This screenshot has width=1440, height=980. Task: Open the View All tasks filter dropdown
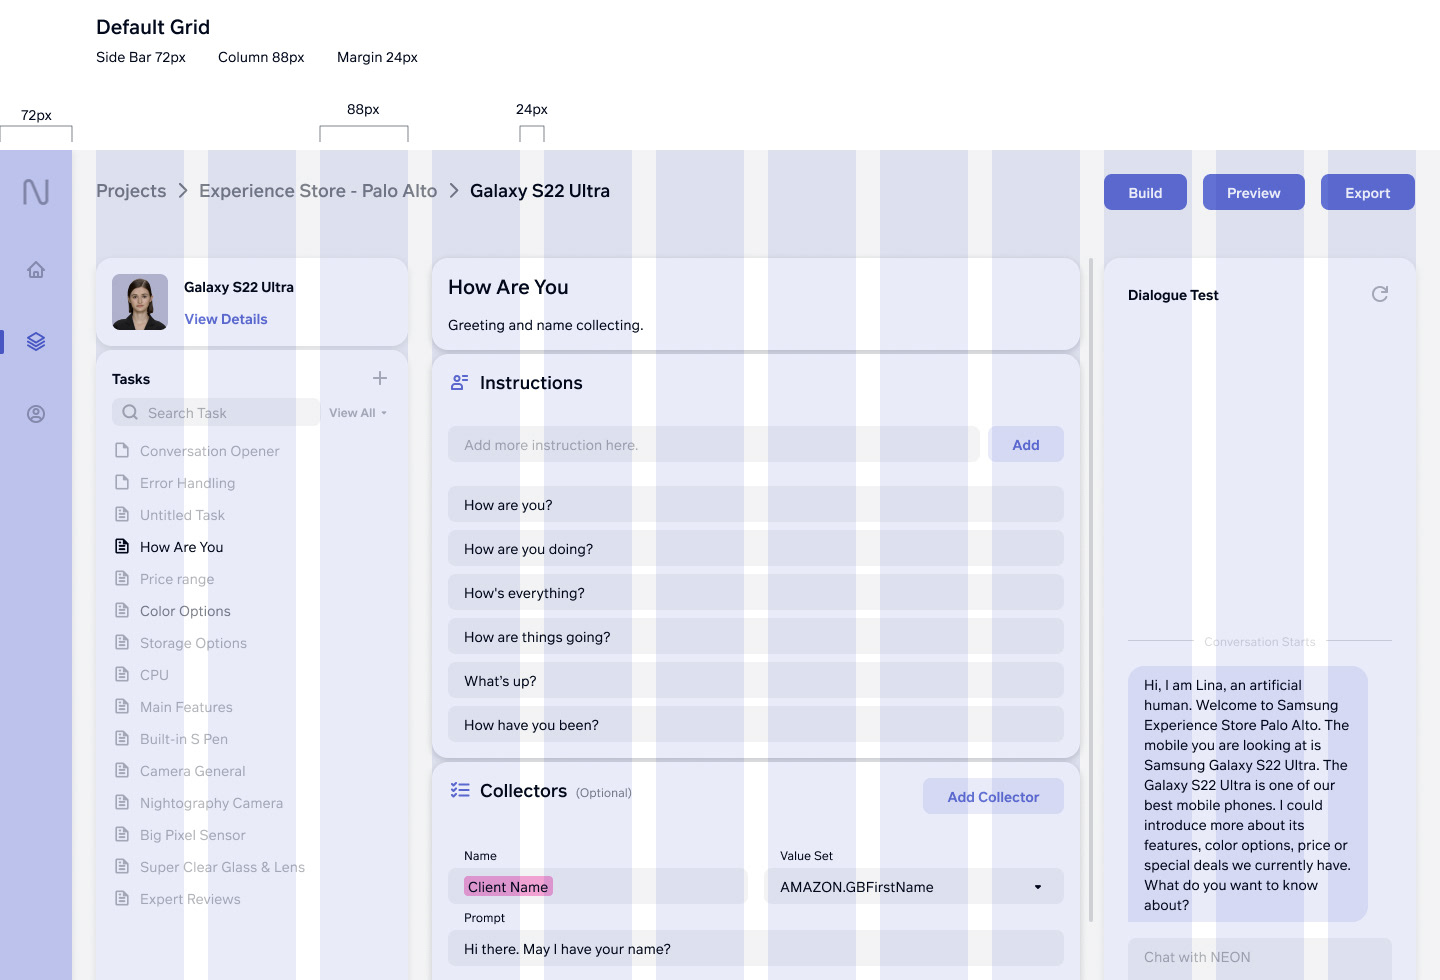click(358, 413)
